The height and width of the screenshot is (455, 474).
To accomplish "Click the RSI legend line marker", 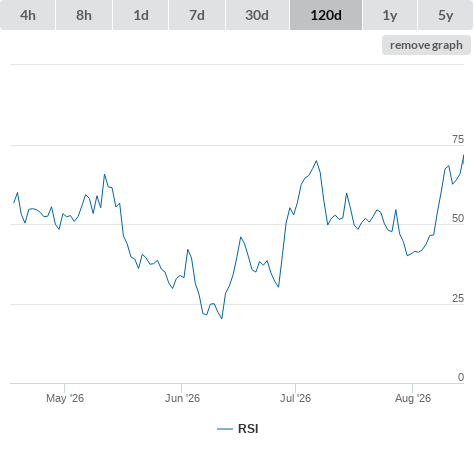I will [x=225, y=429].
